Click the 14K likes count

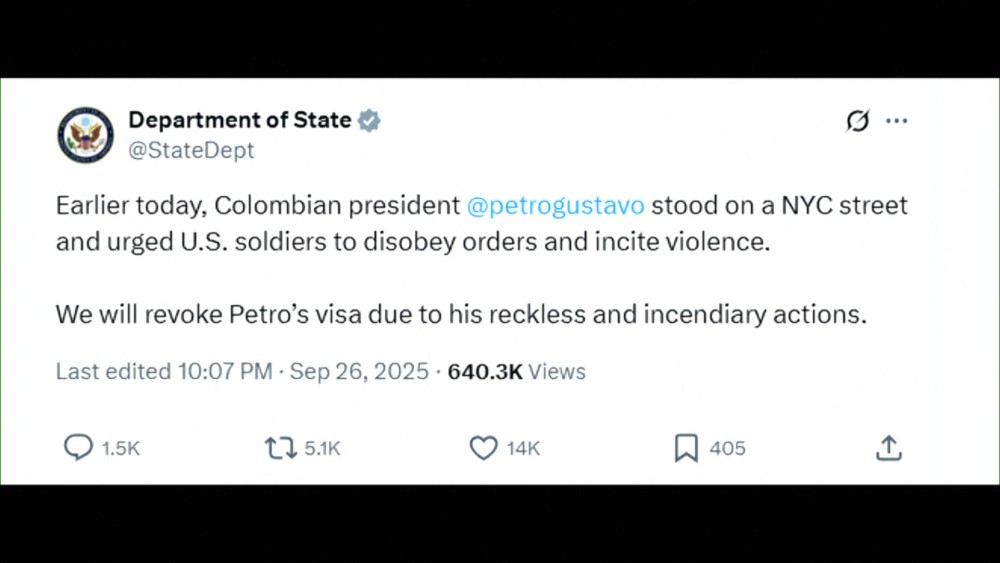point(523,449)
